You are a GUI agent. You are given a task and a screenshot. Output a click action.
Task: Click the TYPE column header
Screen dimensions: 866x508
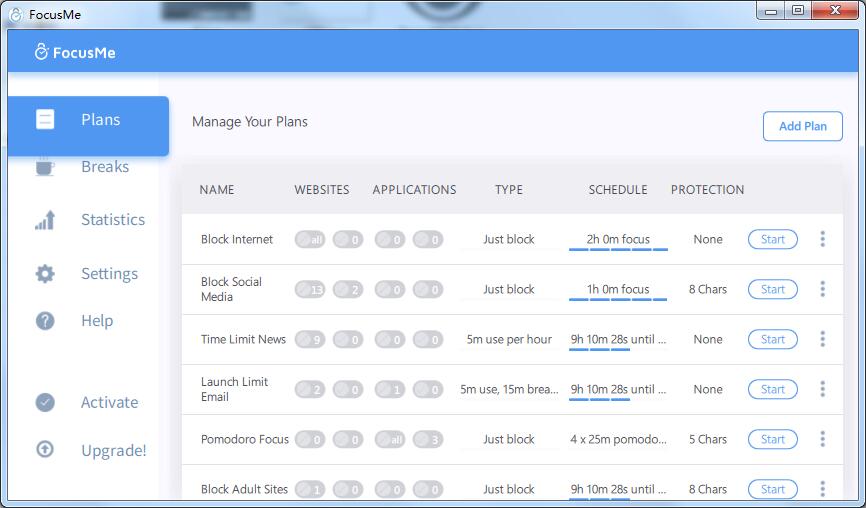point(509,190)
